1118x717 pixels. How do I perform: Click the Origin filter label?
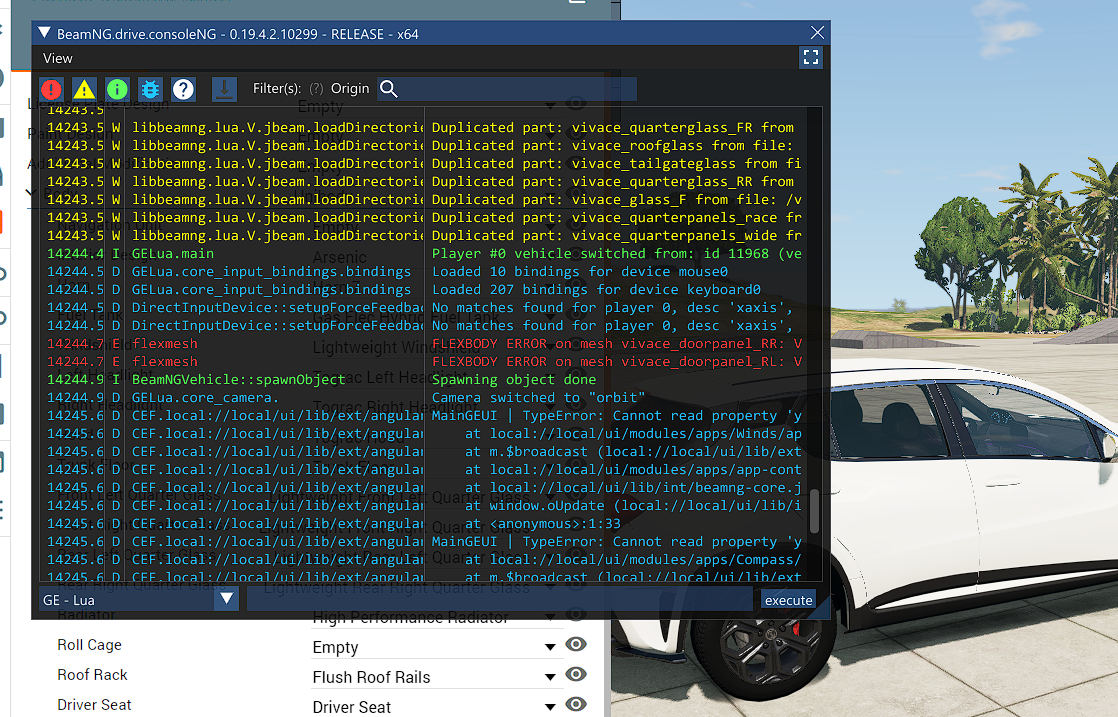[x=350, y=88]
